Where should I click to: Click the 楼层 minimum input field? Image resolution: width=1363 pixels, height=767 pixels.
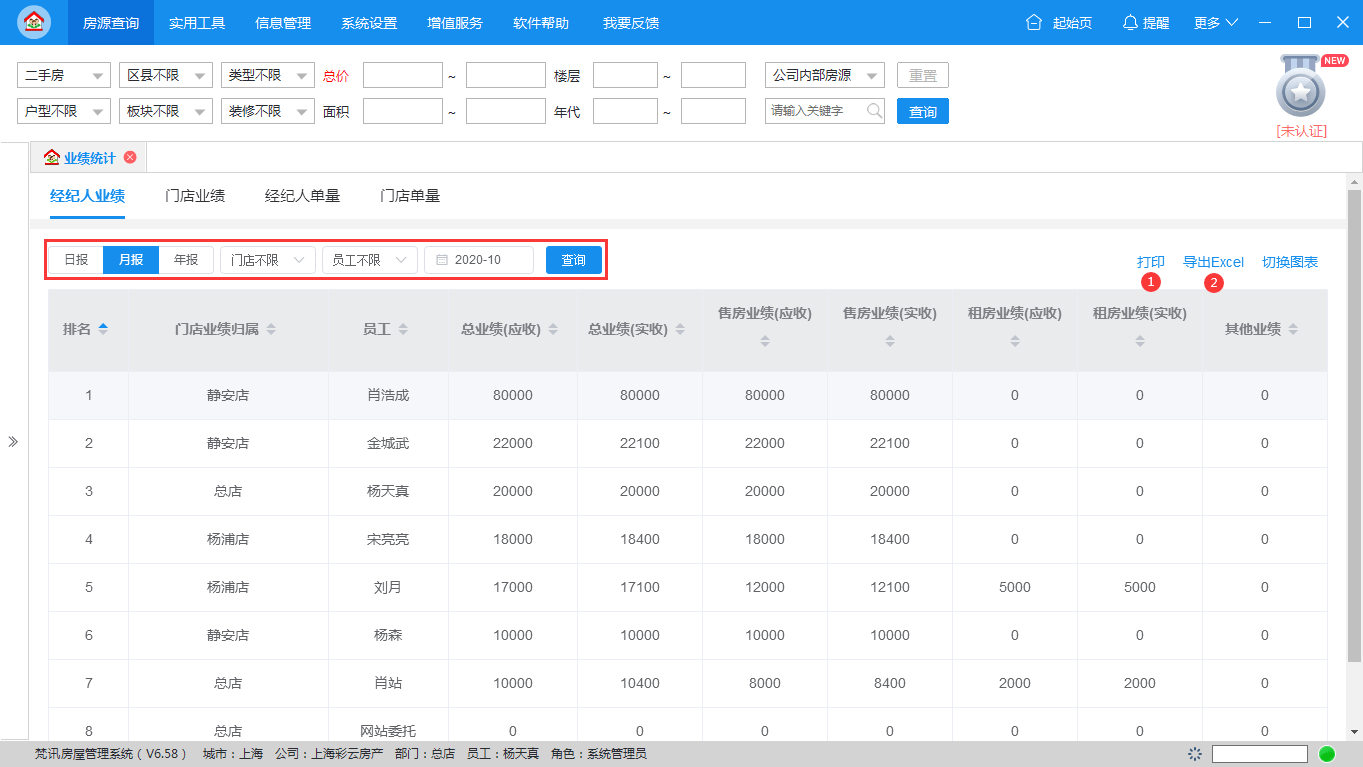pyautogui.click(x=625, y=75)
